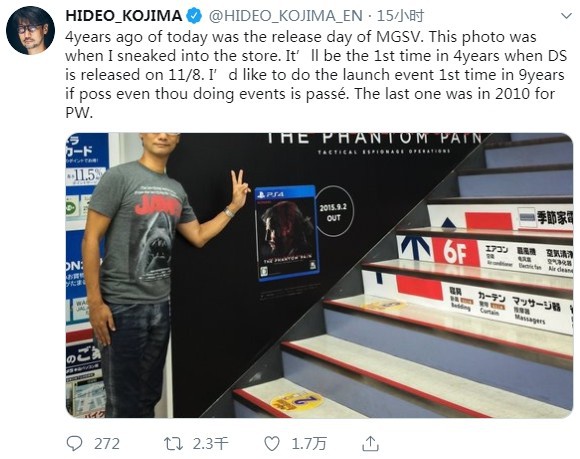Viewport: 580px width, 459px height.
Task: Open the share upload icon
Action: pos(370,443)
